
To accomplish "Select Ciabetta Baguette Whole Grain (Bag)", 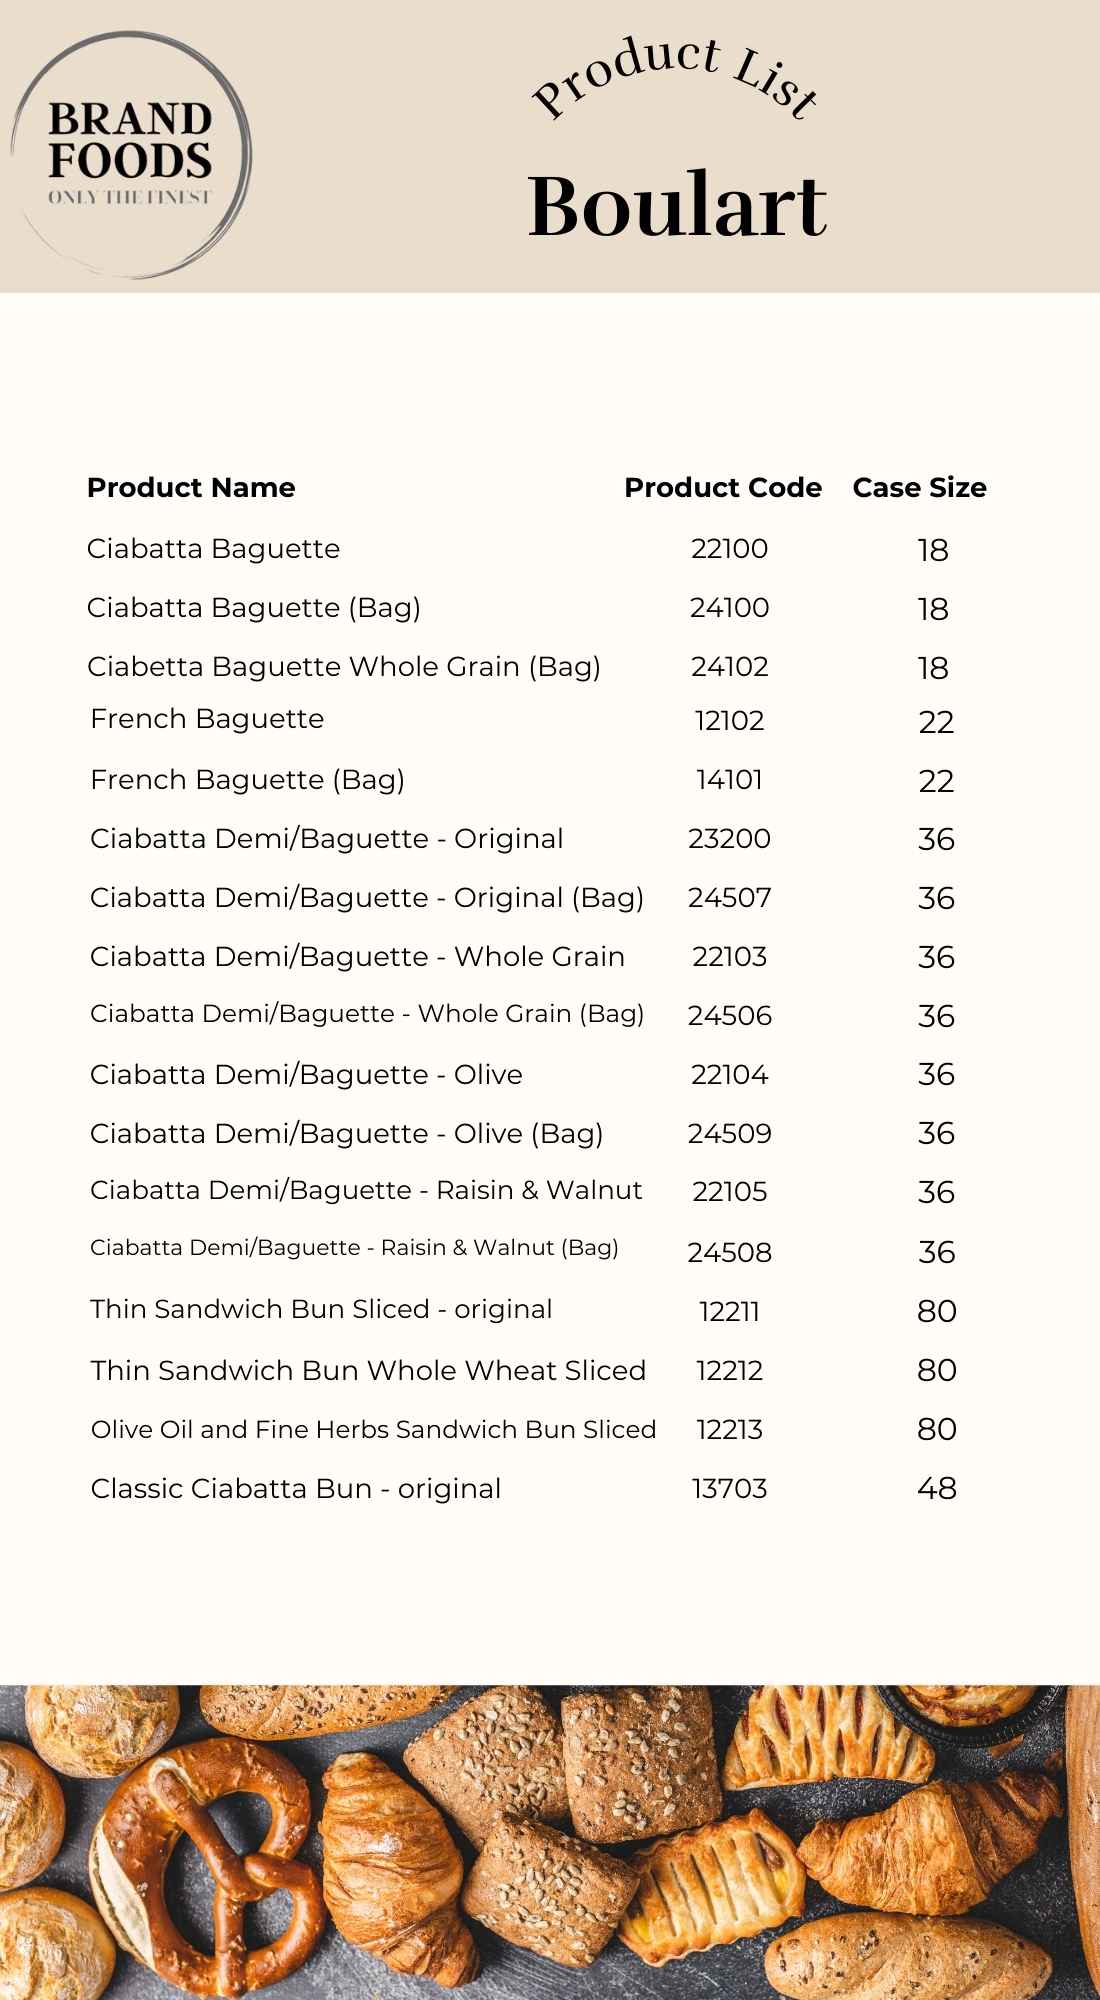I will point(343,667).
